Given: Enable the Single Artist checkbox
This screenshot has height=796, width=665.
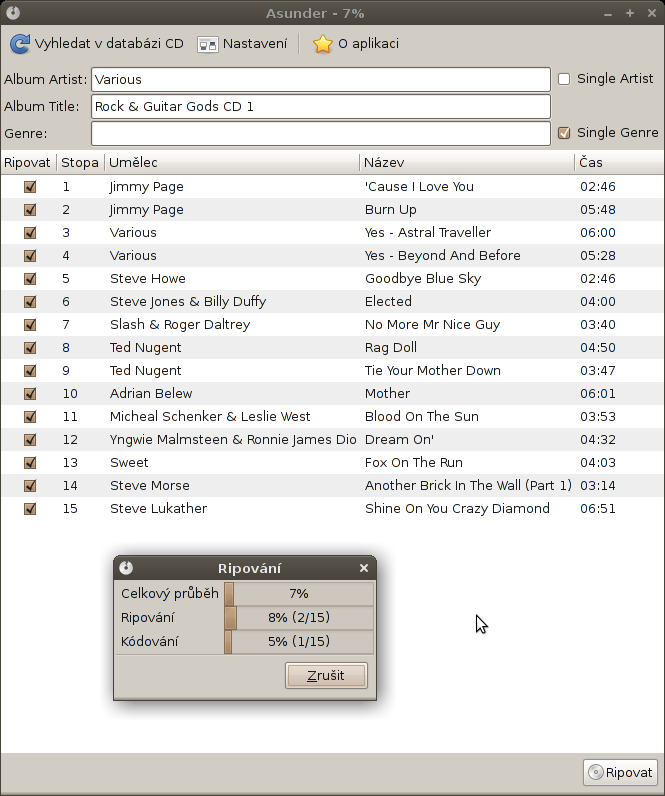Looking at the screenshot, I should [x=564, y=79].
